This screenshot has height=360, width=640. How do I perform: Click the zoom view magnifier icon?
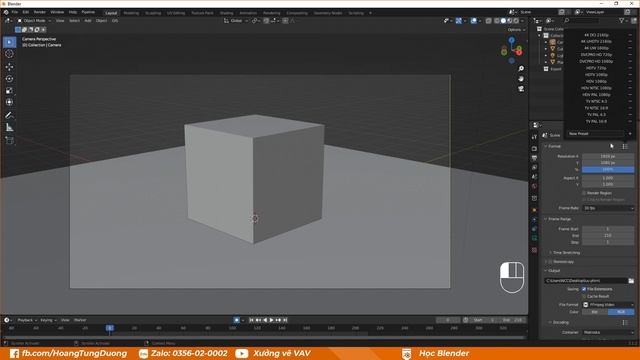521,69
